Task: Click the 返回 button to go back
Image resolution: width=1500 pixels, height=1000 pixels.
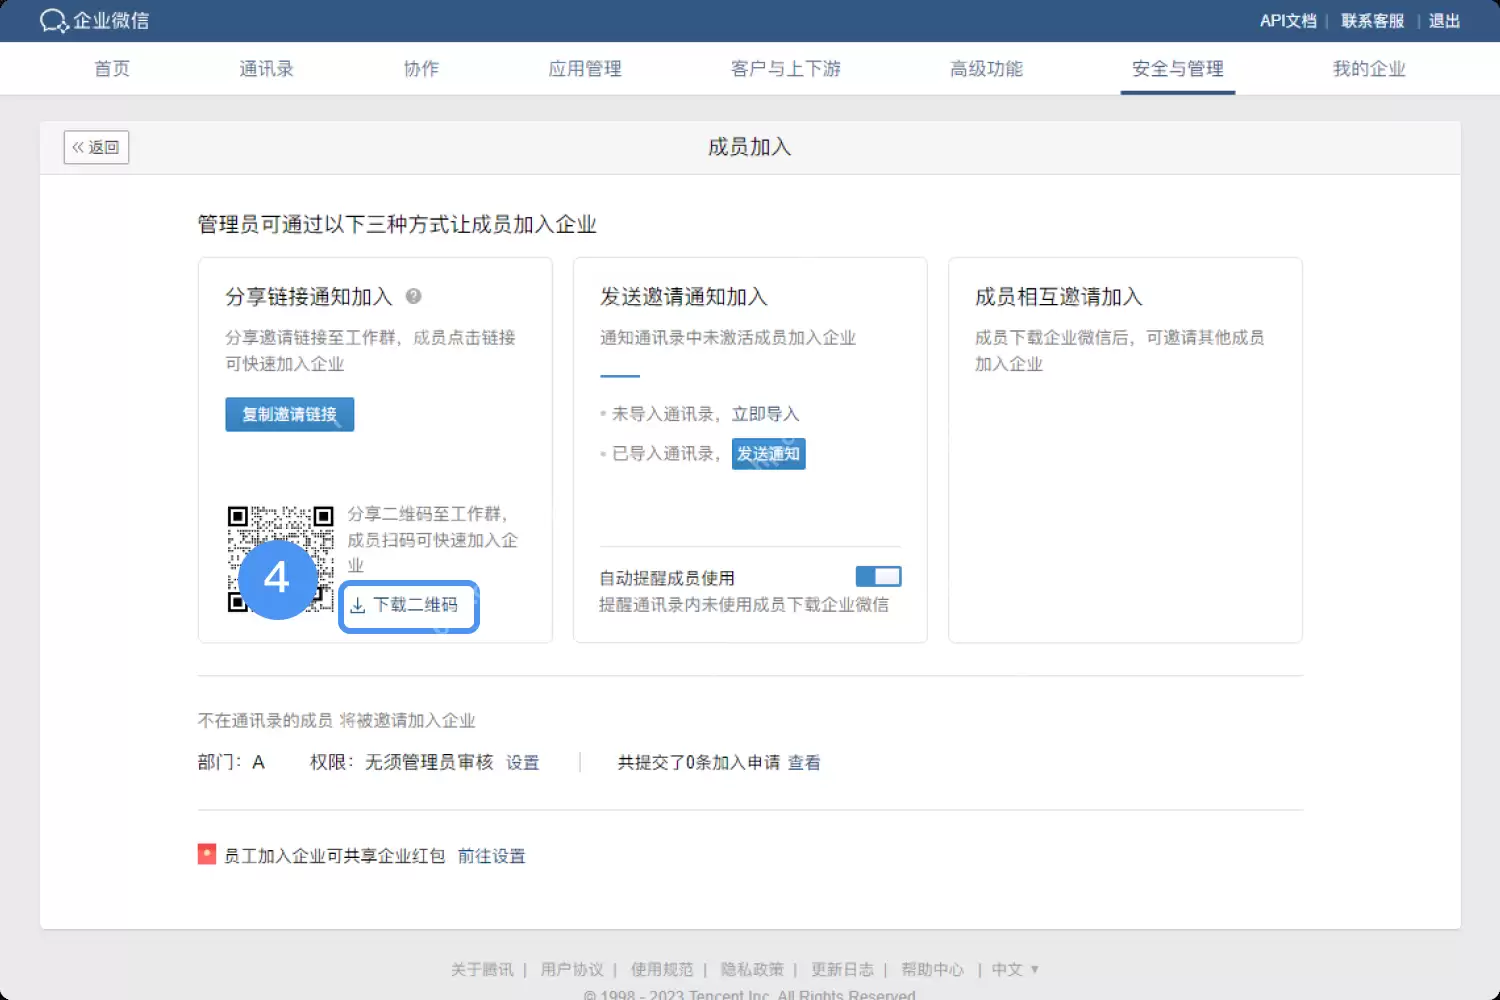Action: click(95, 147)
